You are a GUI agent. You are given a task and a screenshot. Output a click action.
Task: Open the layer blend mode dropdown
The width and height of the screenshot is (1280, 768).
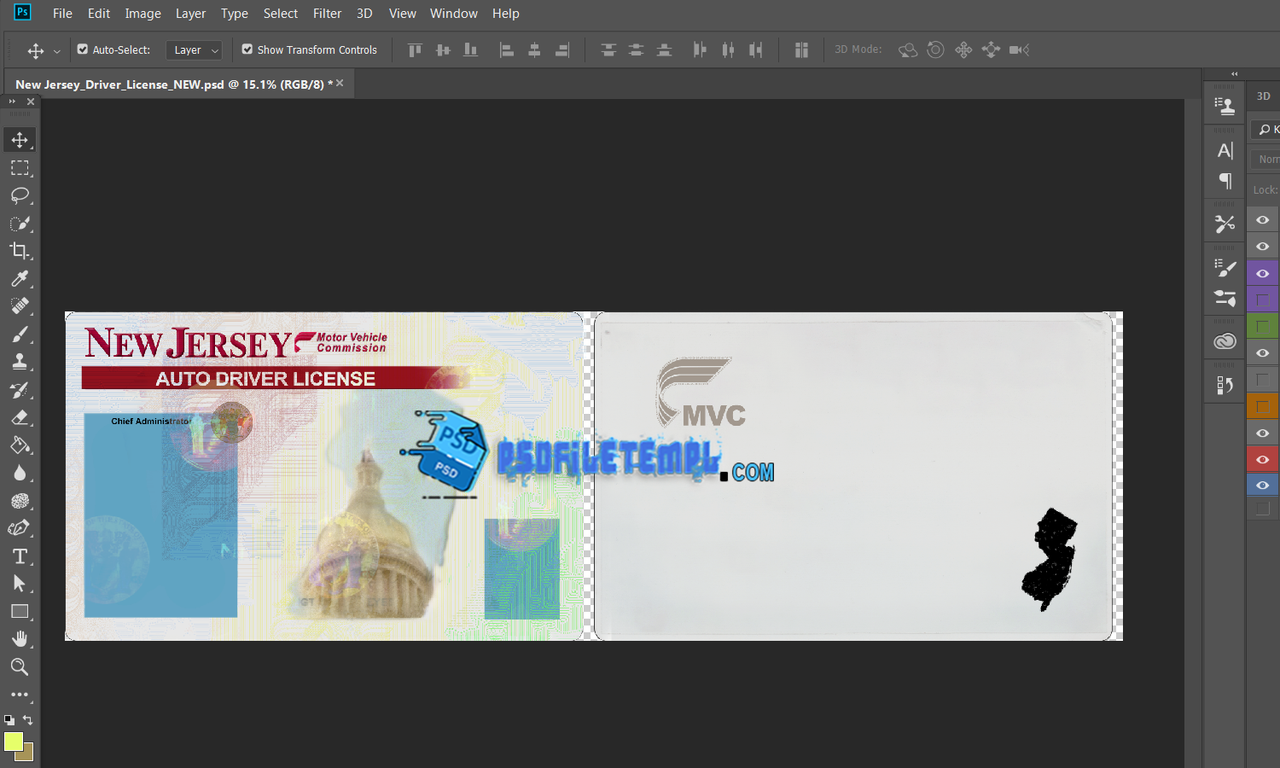[1266, 159]
